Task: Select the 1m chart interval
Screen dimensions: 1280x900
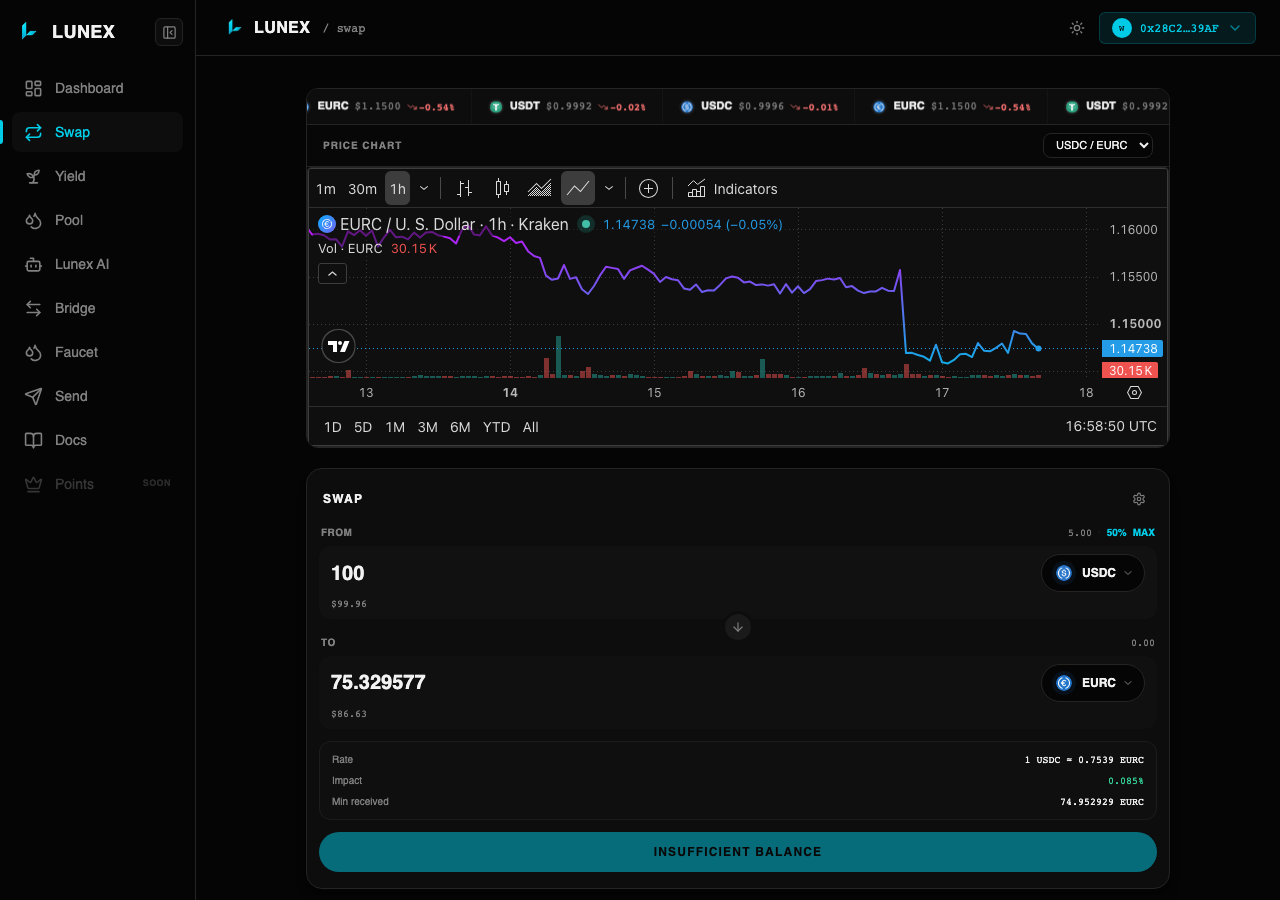Action: pos(326,189)
